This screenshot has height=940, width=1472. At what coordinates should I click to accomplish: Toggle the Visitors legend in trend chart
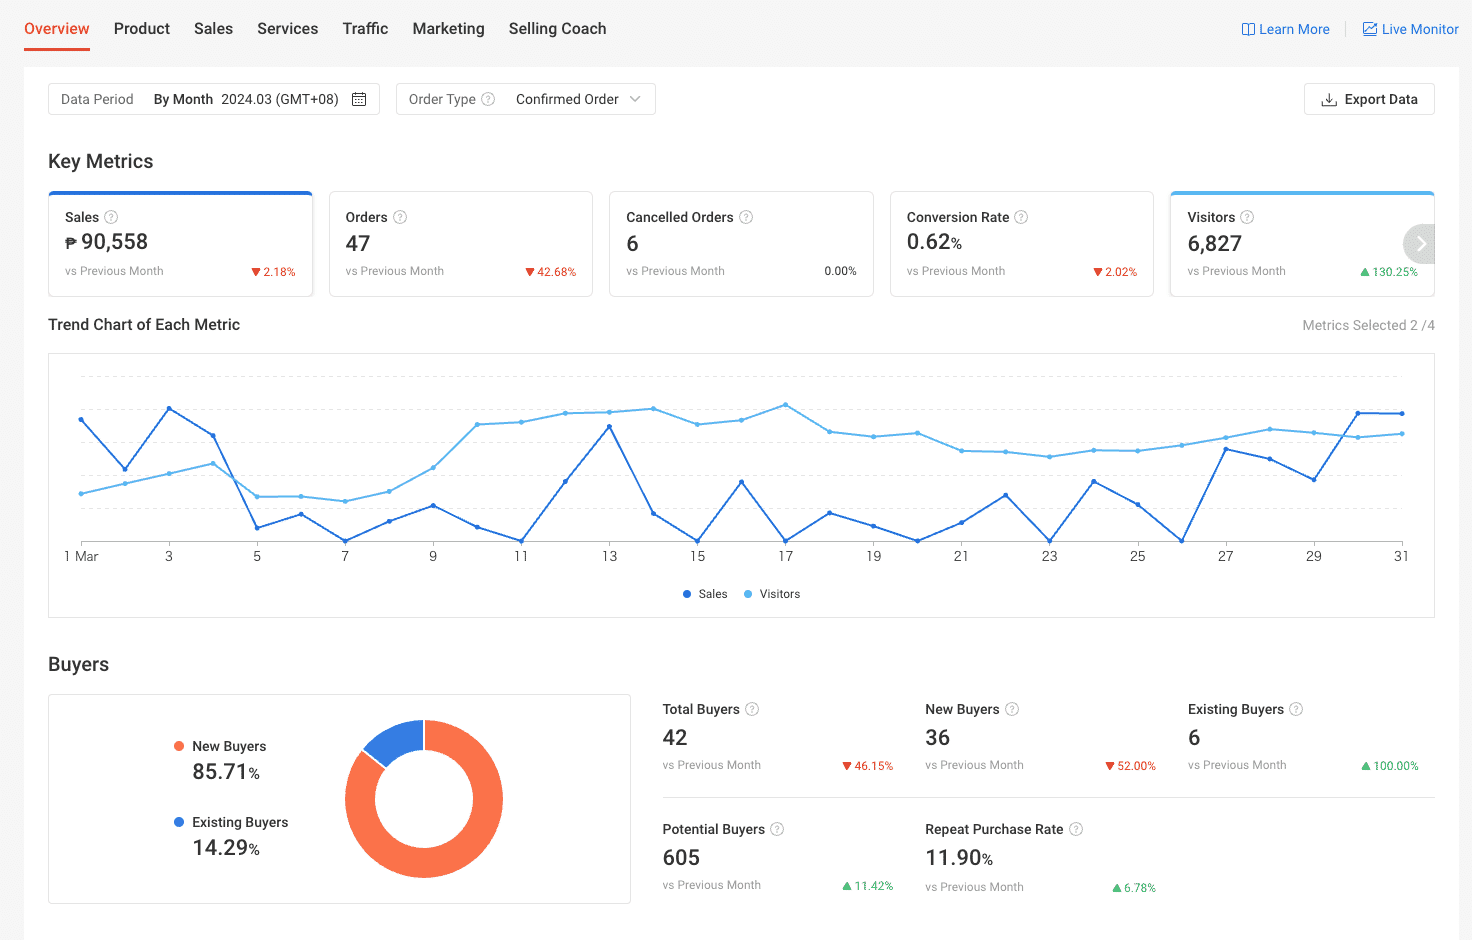(x=772, y=594)
